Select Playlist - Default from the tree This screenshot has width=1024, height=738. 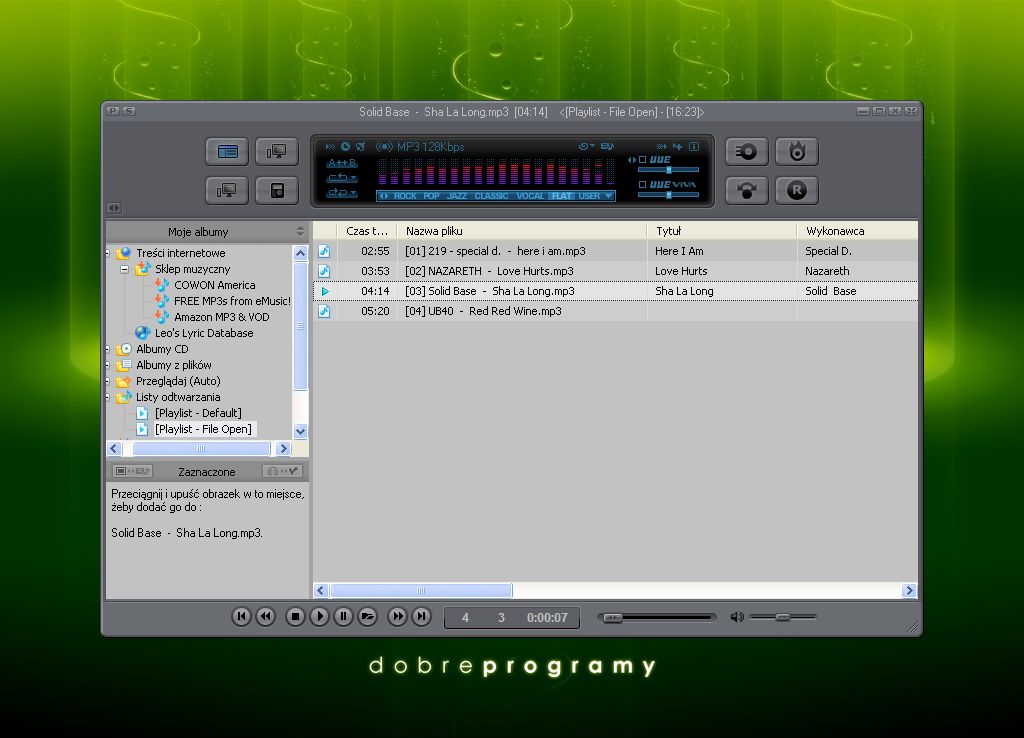click(198, 412)
